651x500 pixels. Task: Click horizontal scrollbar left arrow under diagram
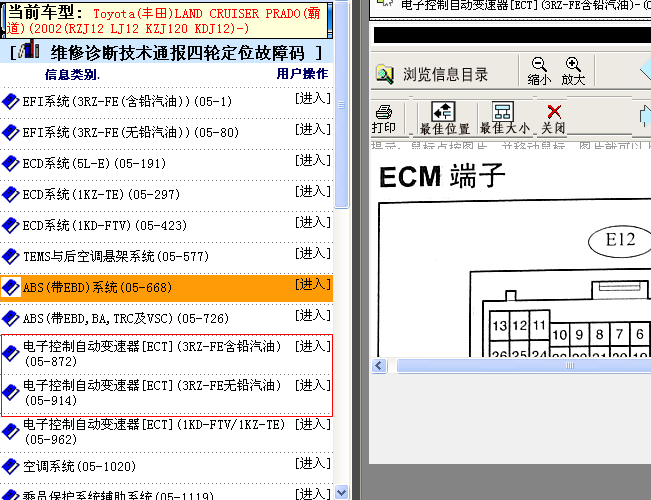379,366
